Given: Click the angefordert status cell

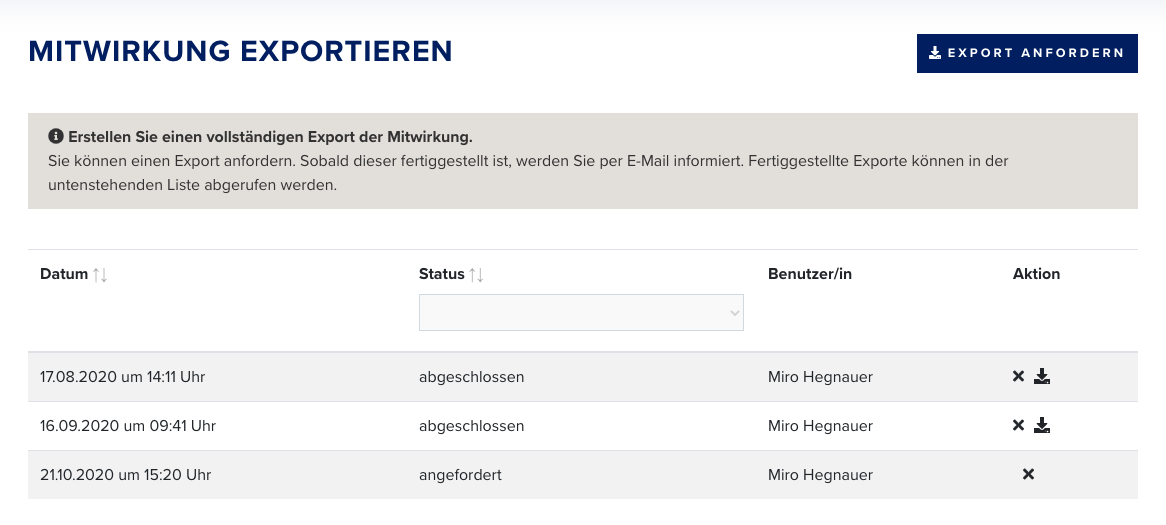Looking at the screenshot, I should [460, 474].
